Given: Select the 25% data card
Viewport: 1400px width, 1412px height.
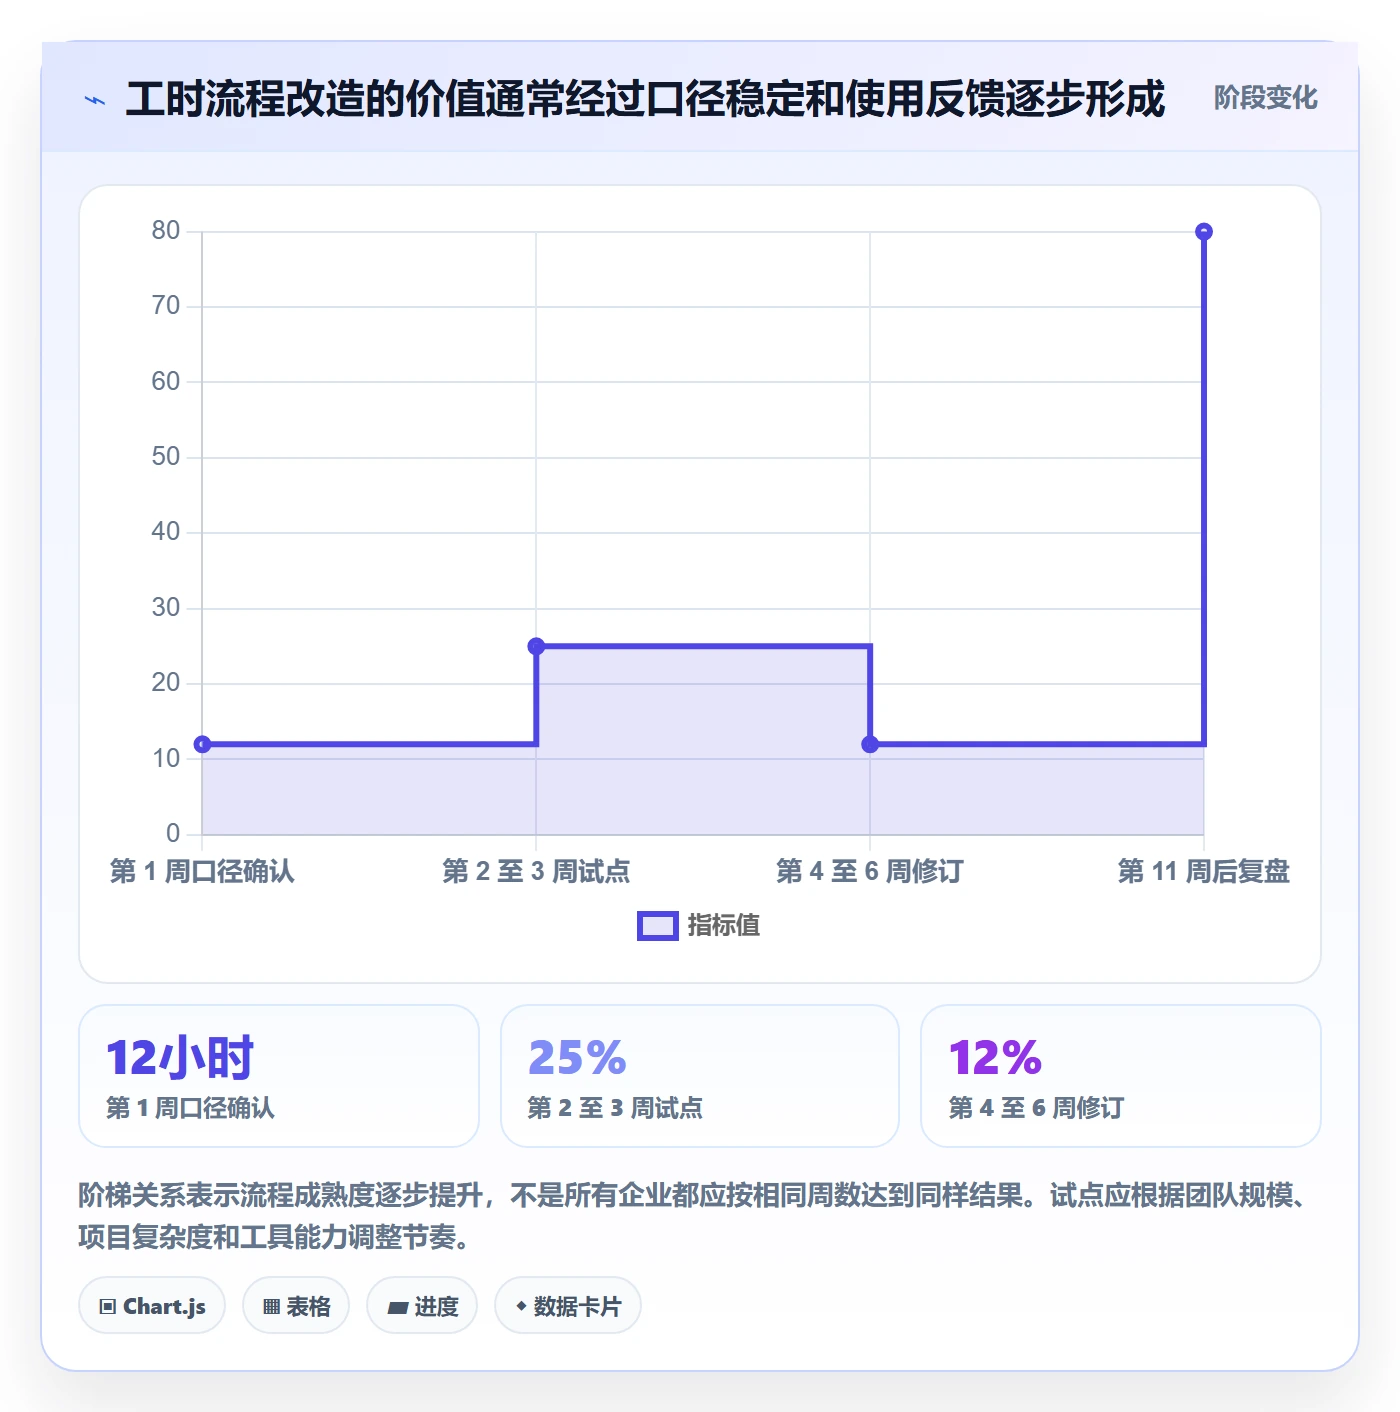Looking at the screenshot, I should click(700, 1076).
